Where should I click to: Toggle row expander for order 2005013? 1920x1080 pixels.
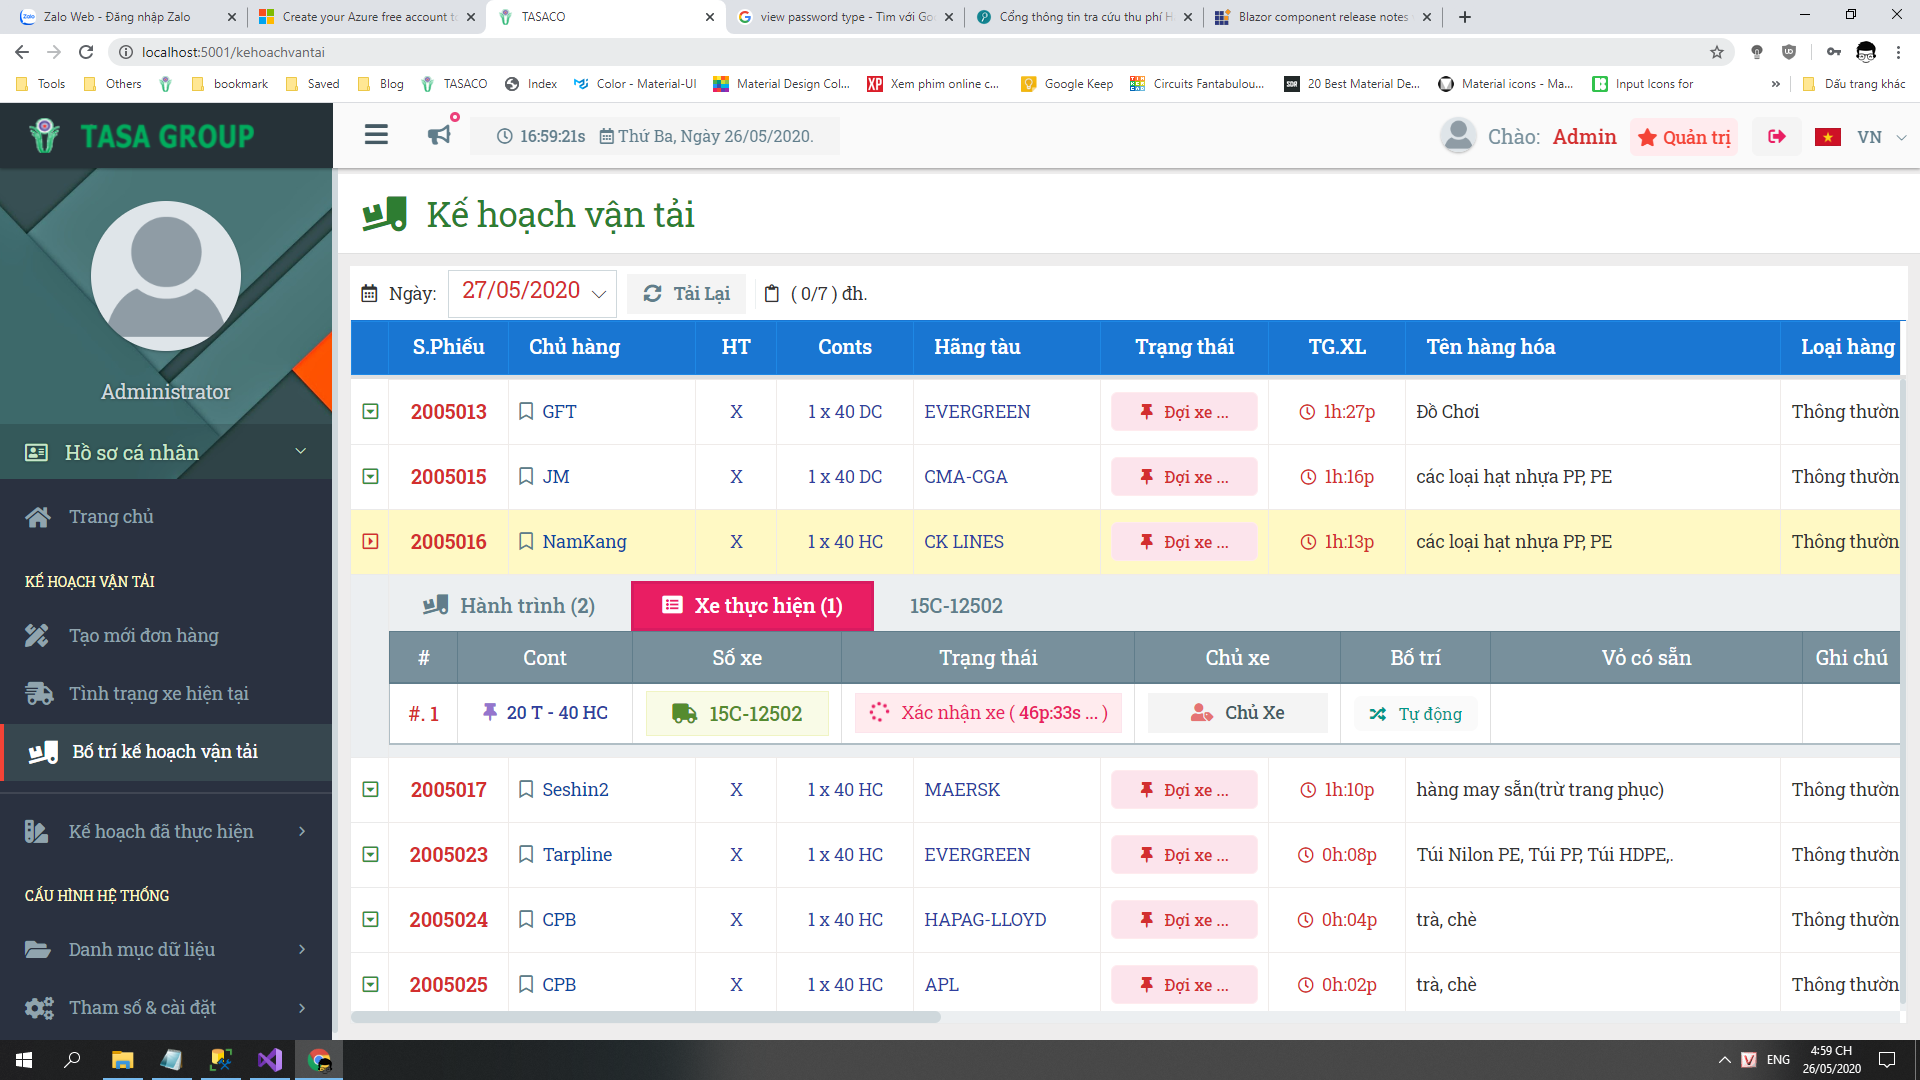(370, 412)
